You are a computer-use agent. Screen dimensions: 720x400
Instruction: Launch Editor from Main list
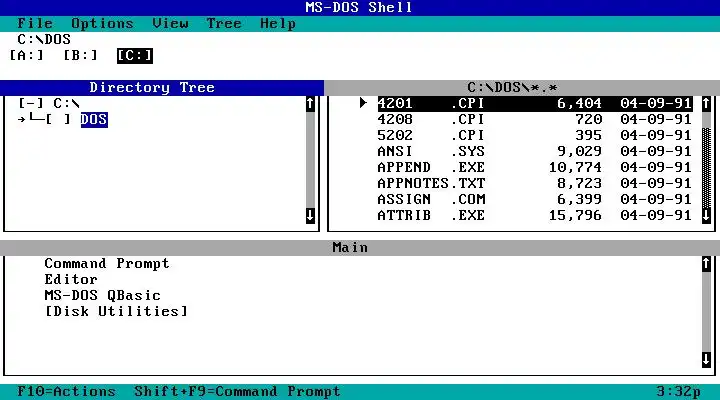tap(71, 279)
